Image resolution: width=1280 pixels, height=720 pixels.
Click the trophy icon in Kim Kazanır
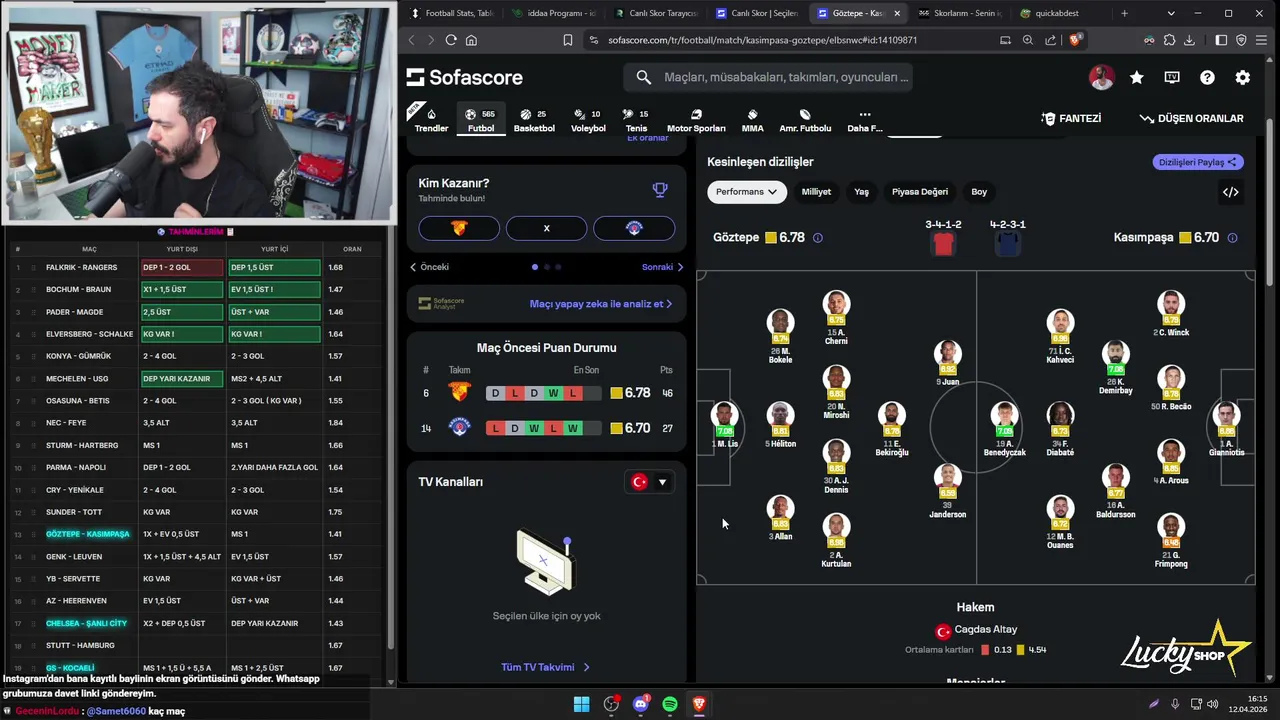click(660, 189)
